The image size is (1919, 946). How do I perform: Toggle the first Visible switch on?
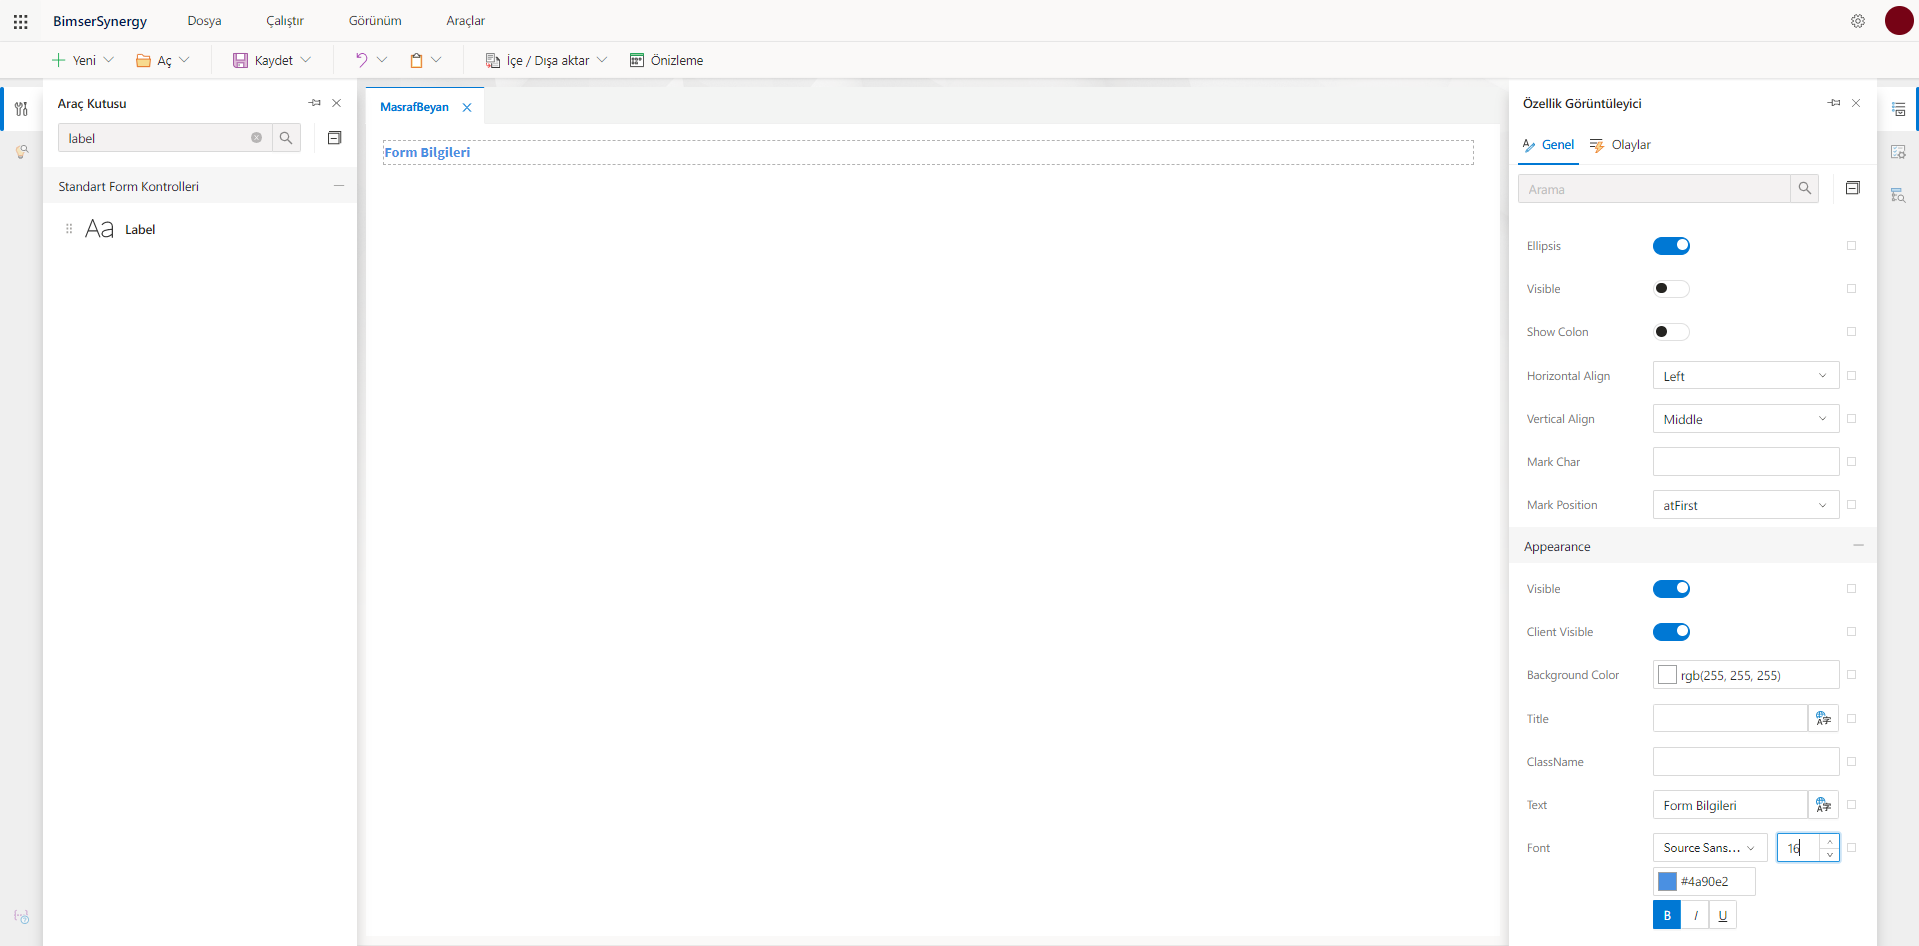(x=1671, y=289)
